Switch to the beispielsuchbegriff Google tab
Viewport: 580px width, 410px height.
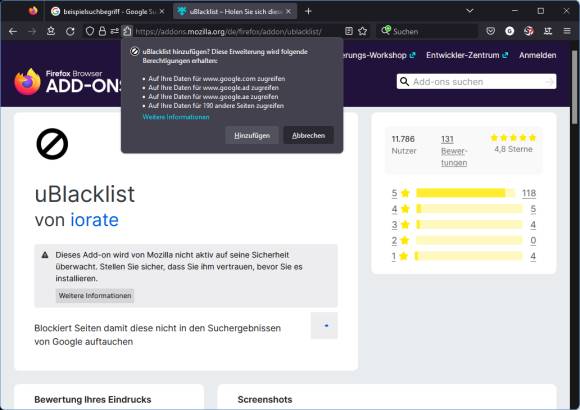point(107,11)
